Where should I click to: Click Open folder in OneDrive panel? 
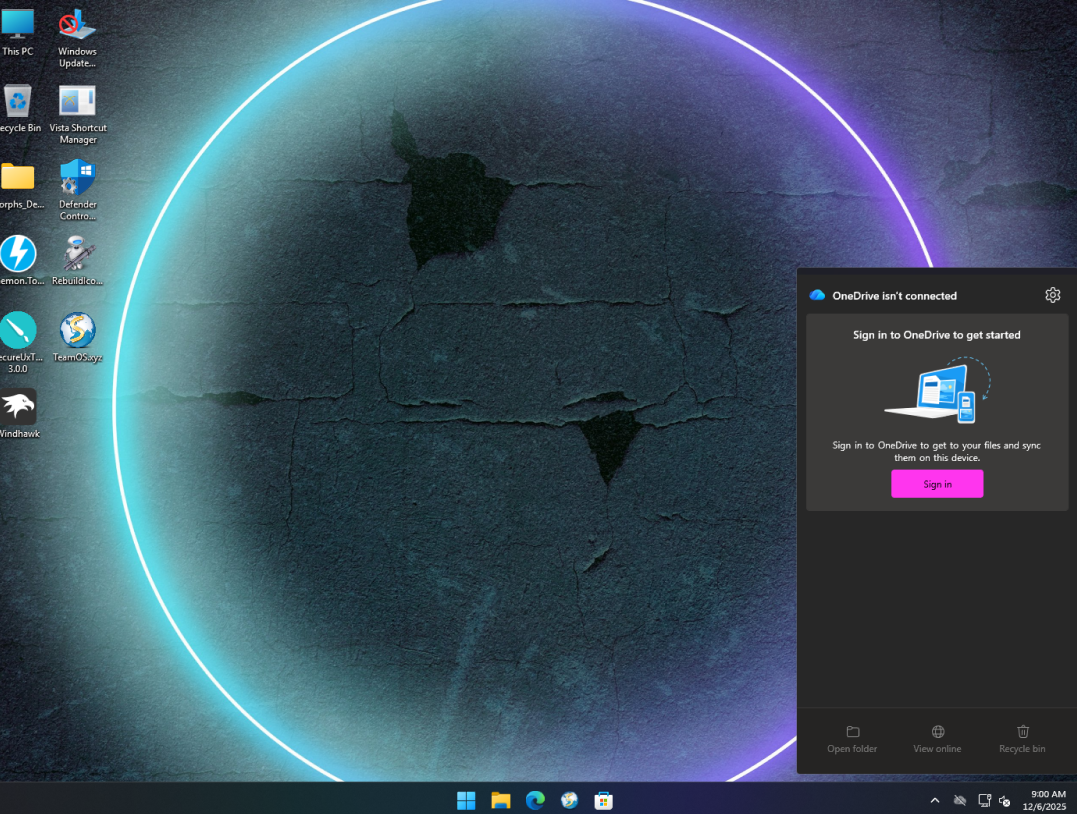[x=852, y=739]
